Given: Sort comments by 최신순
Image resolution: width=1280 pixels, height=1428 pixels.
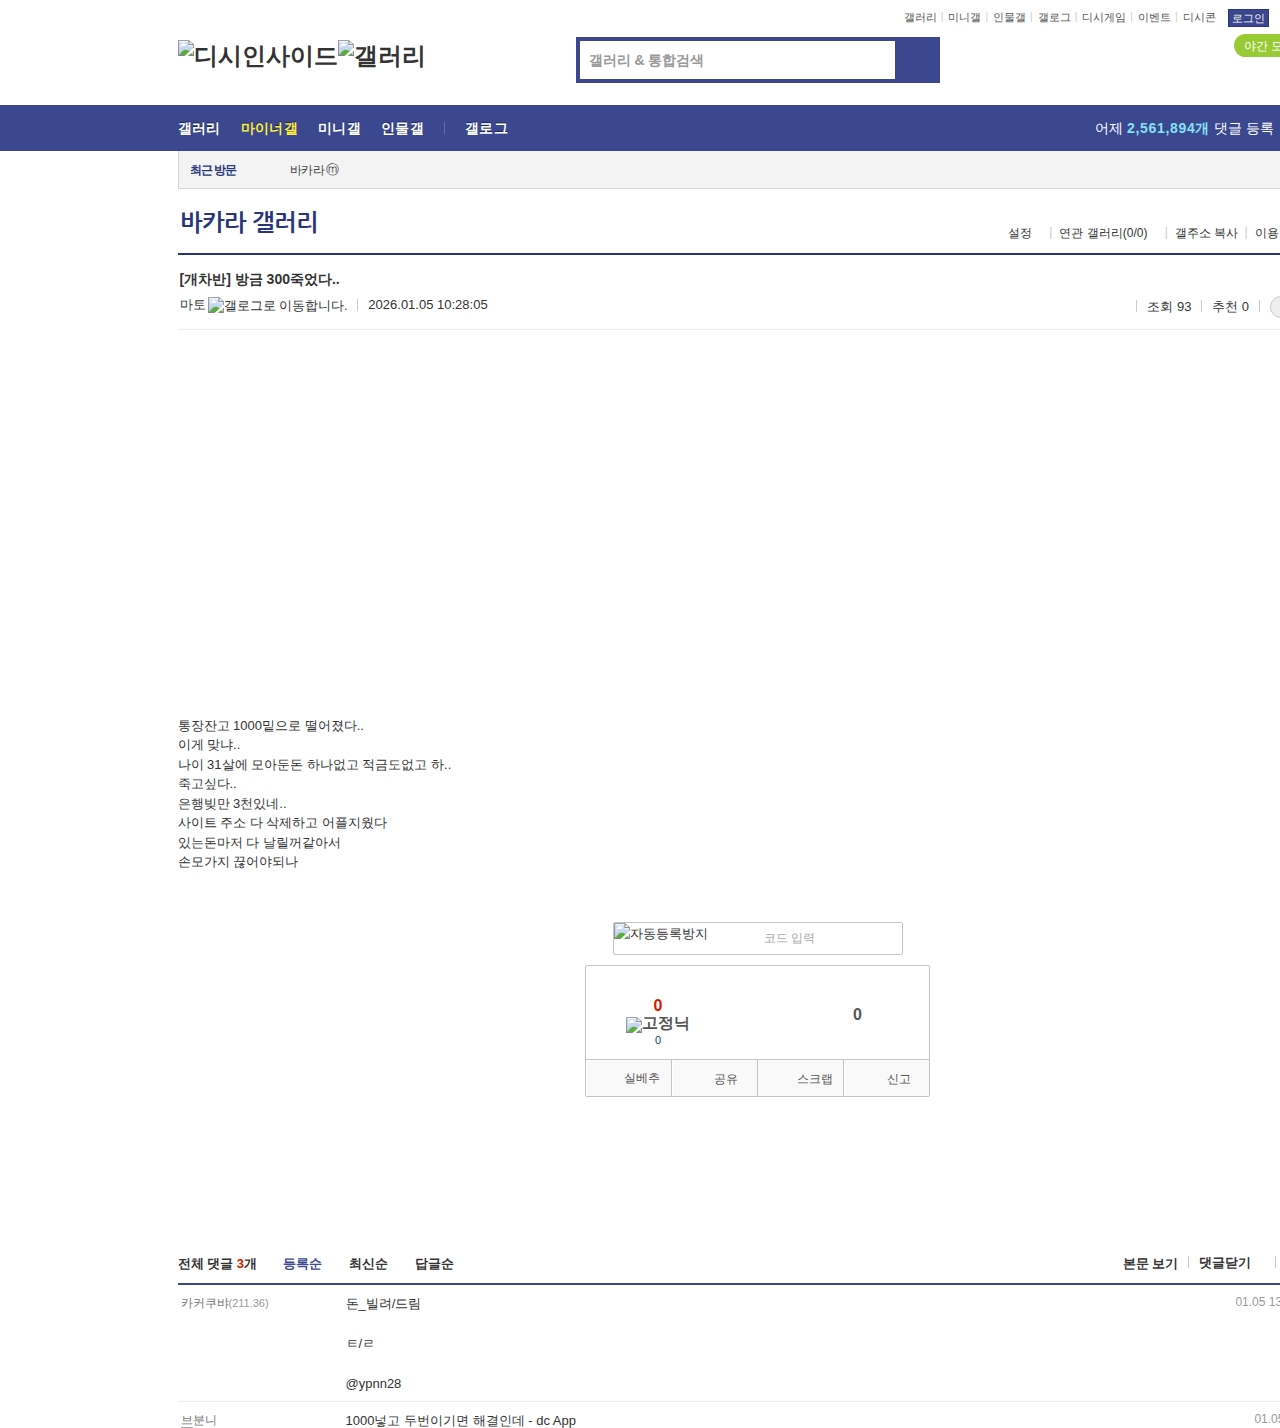Looking at the screenshot, I should pos(368,1264).
